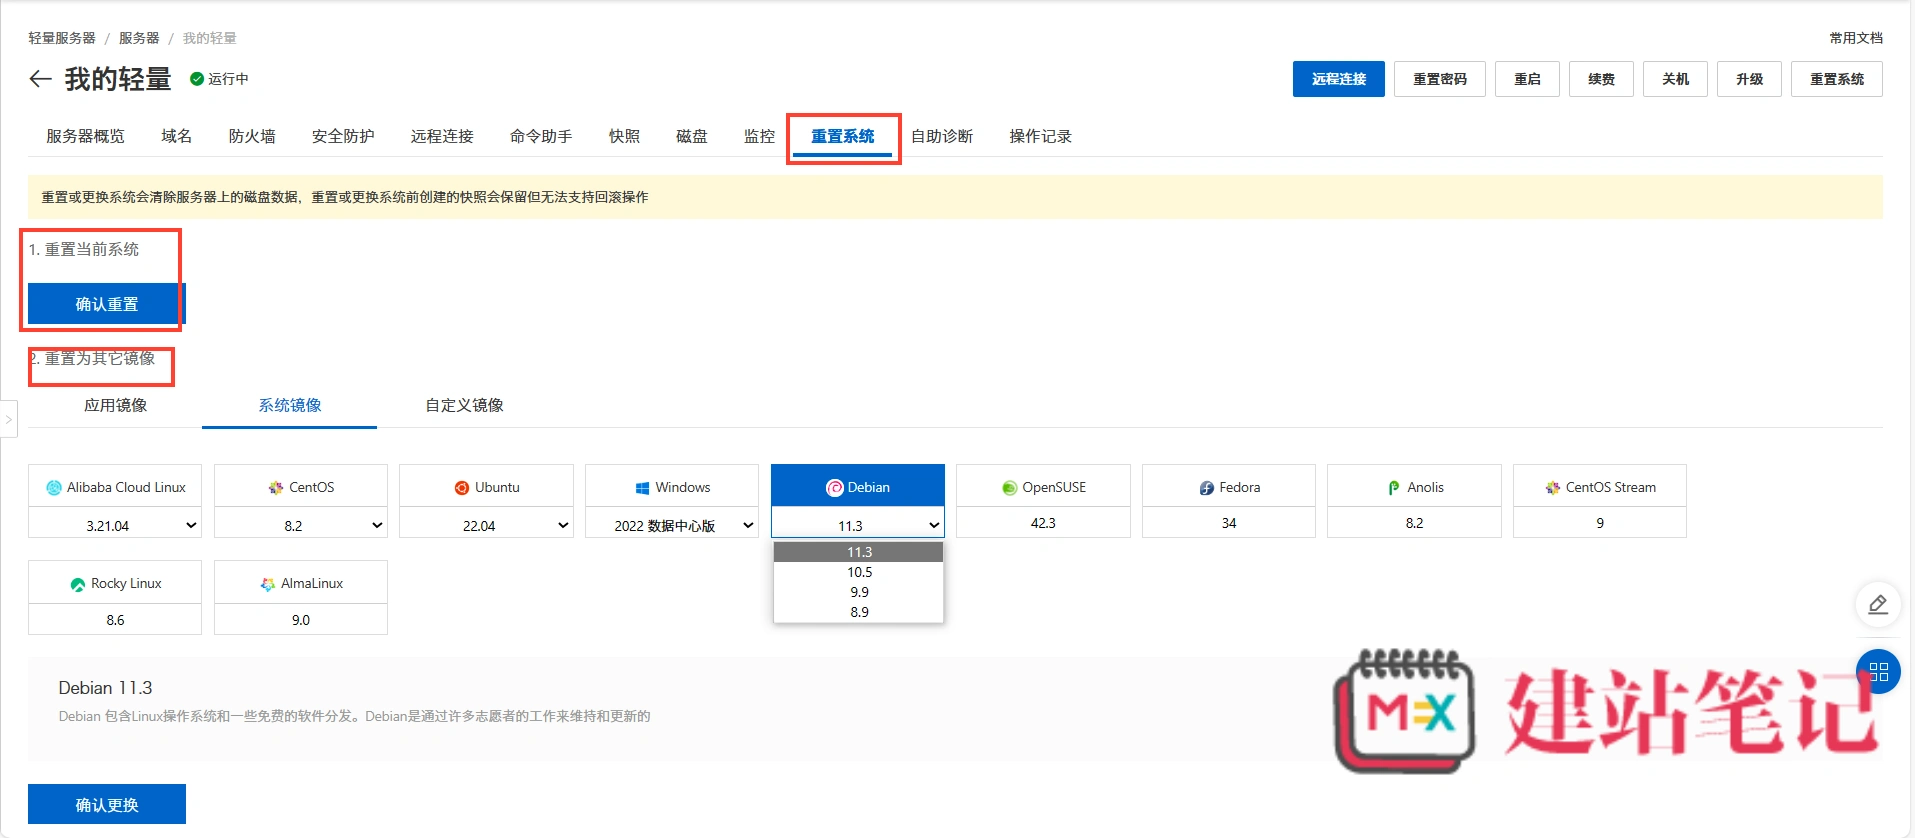This screenshot has height=838, width=1915.
Task: Click the Rocky Linux logo icon
Action: (x=78, y=584)
